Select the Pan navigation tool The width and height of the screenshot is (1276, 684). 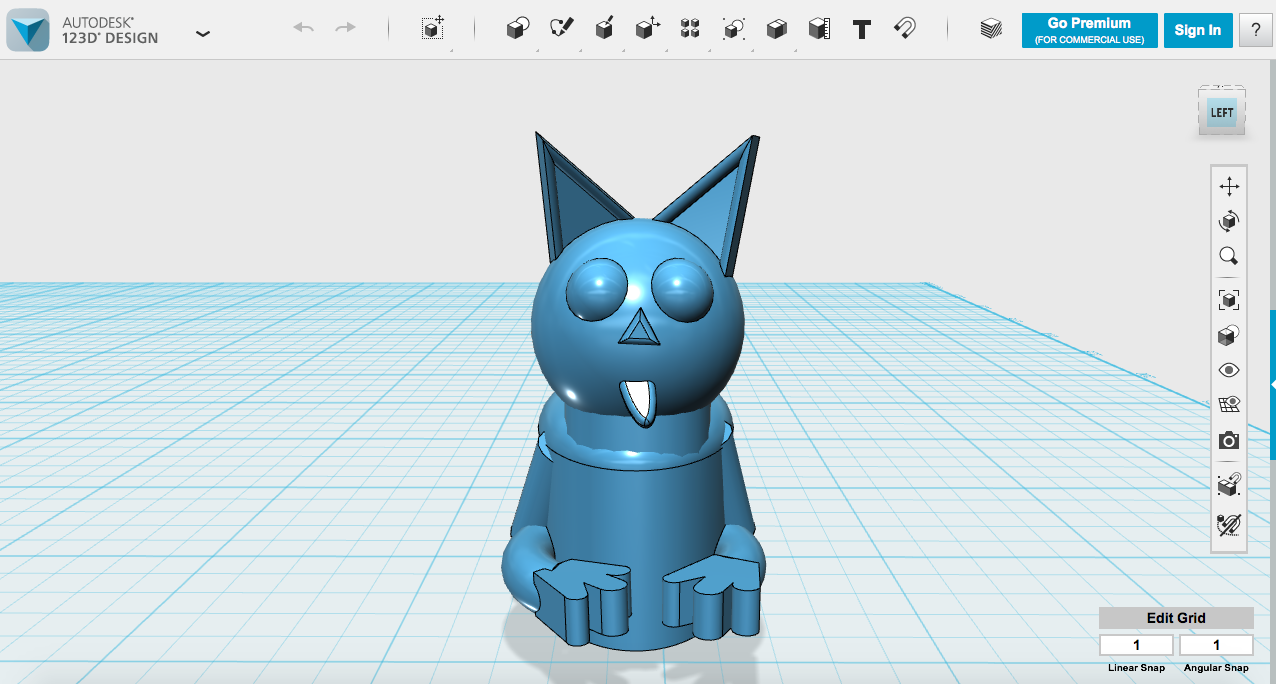coord(1229,186)
